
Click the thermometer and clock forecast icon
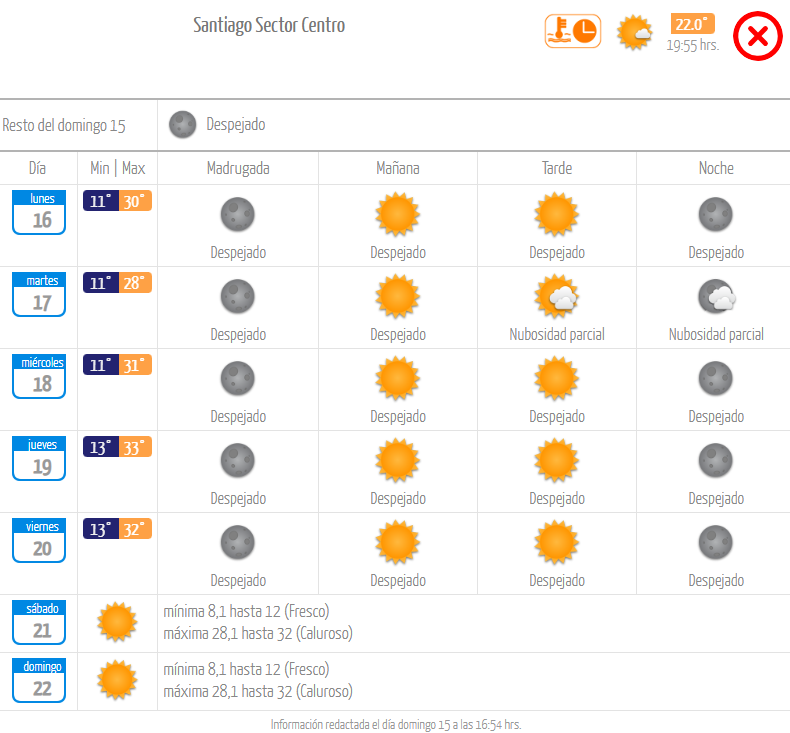(572, 31)
